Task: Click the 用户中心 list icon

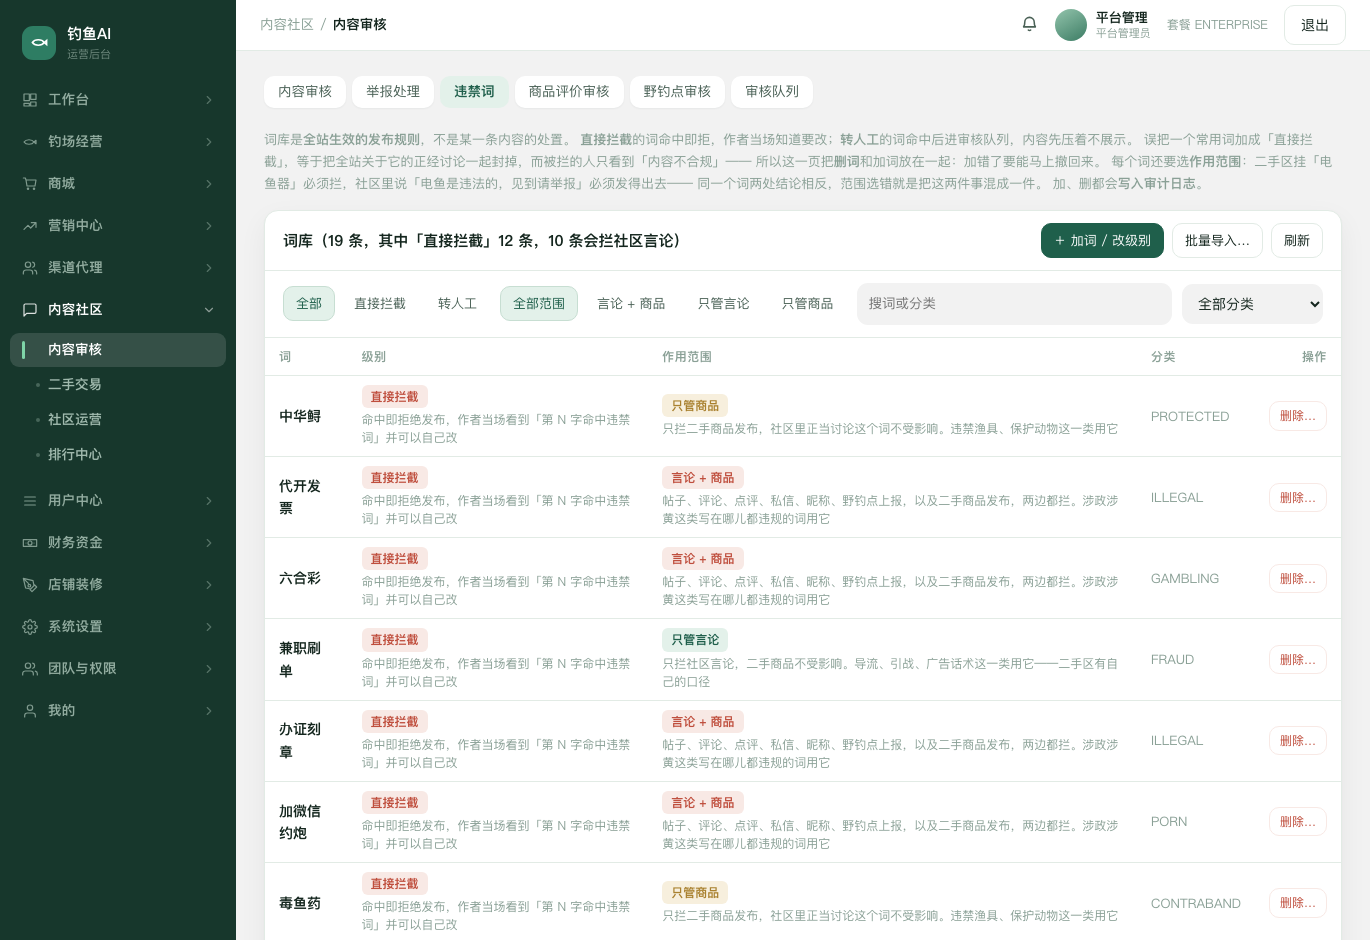Action: pos(30,501)
